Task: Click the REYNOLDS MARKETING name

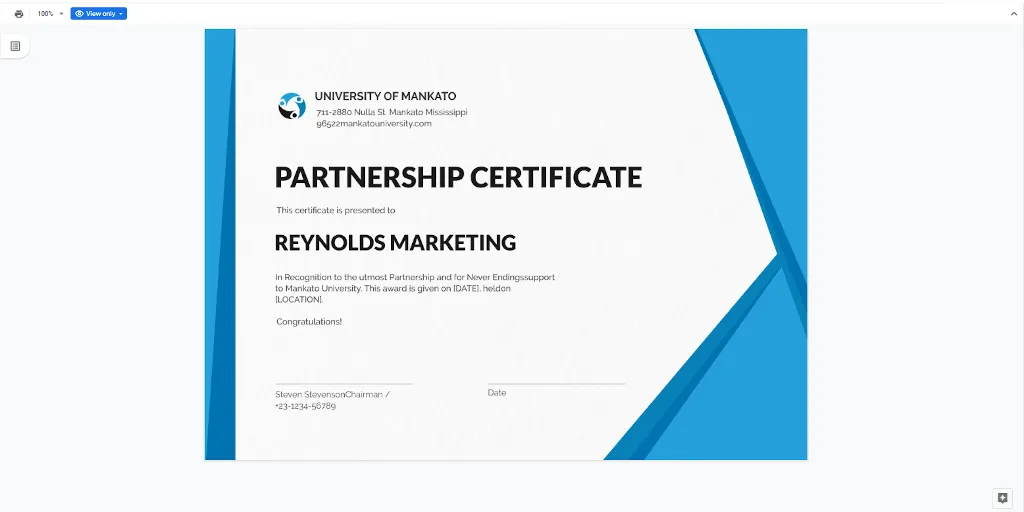Action: click(x=395, y=243)
